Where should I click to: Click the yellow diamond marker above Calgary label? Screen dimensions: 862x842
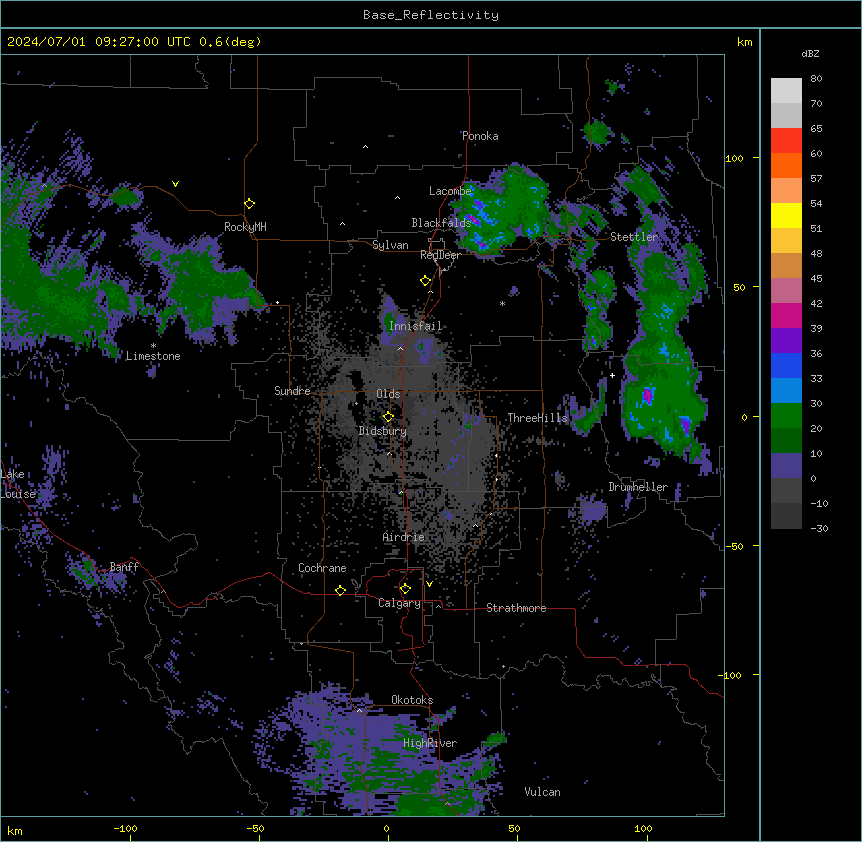point(406,589)
